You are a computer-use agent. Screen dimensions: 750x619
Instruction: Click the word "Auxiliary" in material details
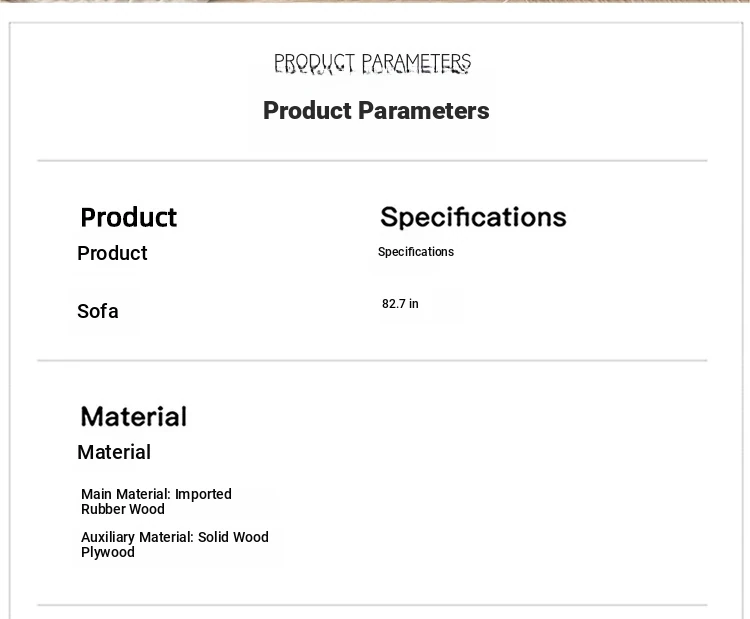click(x=108, y=537)
